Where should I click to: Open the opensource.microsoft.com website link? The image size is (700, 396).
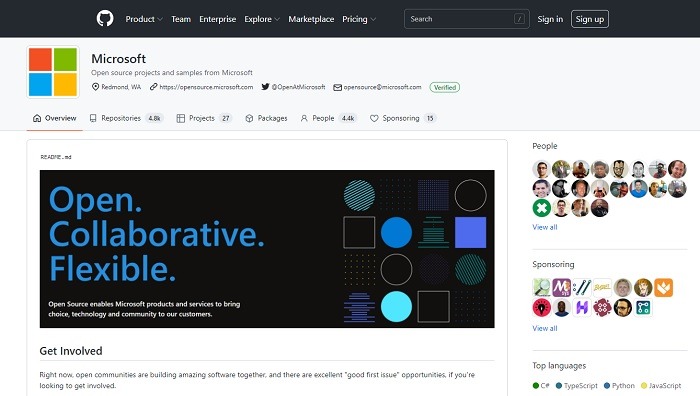click(206, 87)
